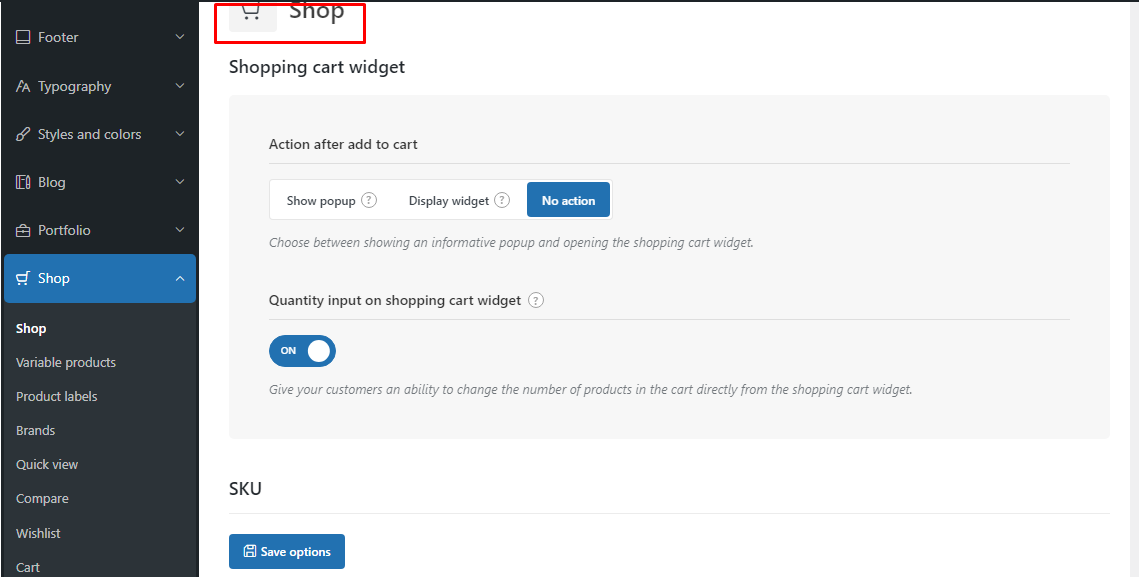Go to the Wishlist settings link
The image size is (1139, 577).
(x=38, y=533)
